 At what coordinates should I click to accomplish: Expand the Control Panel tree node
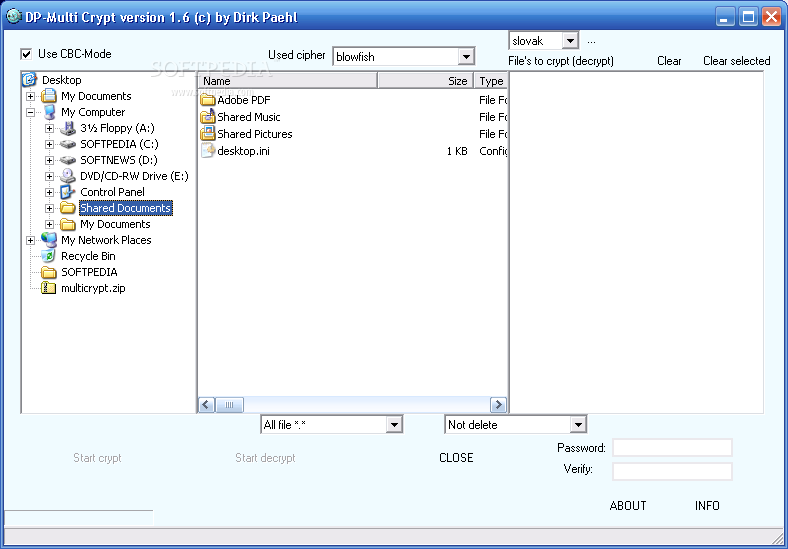49,192
